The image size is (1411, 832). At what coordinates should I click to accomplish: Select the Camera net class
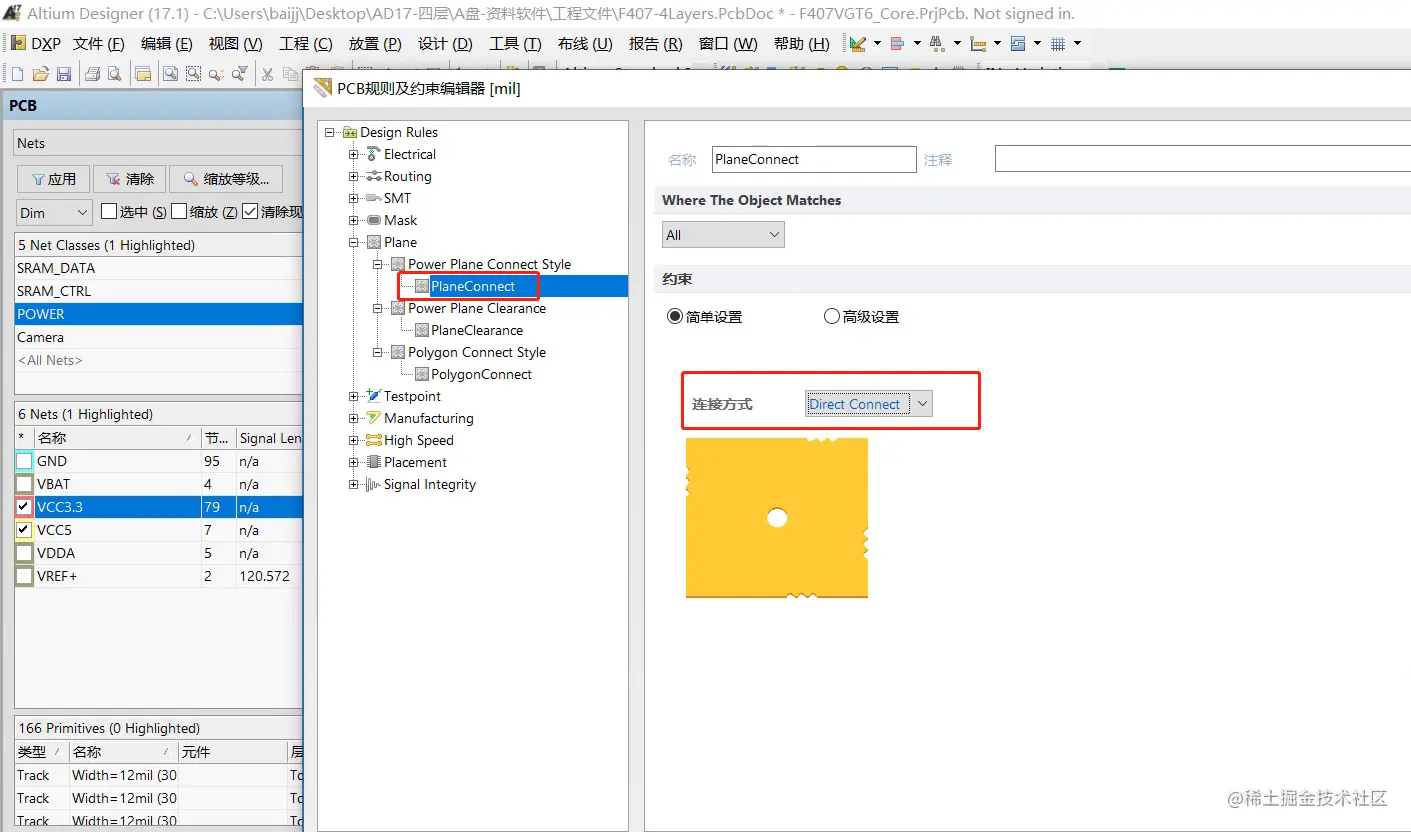tap(158, 337)
